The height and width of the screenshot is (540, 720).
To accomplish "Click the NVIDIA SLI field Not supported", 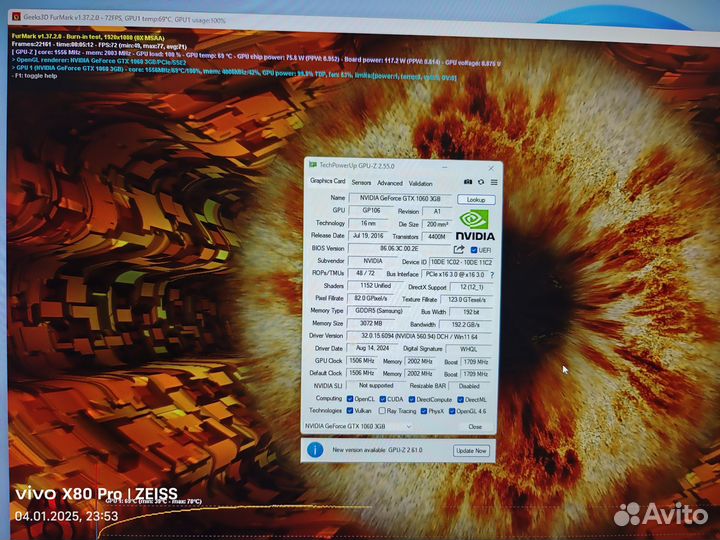I will [x=376, y=385].
